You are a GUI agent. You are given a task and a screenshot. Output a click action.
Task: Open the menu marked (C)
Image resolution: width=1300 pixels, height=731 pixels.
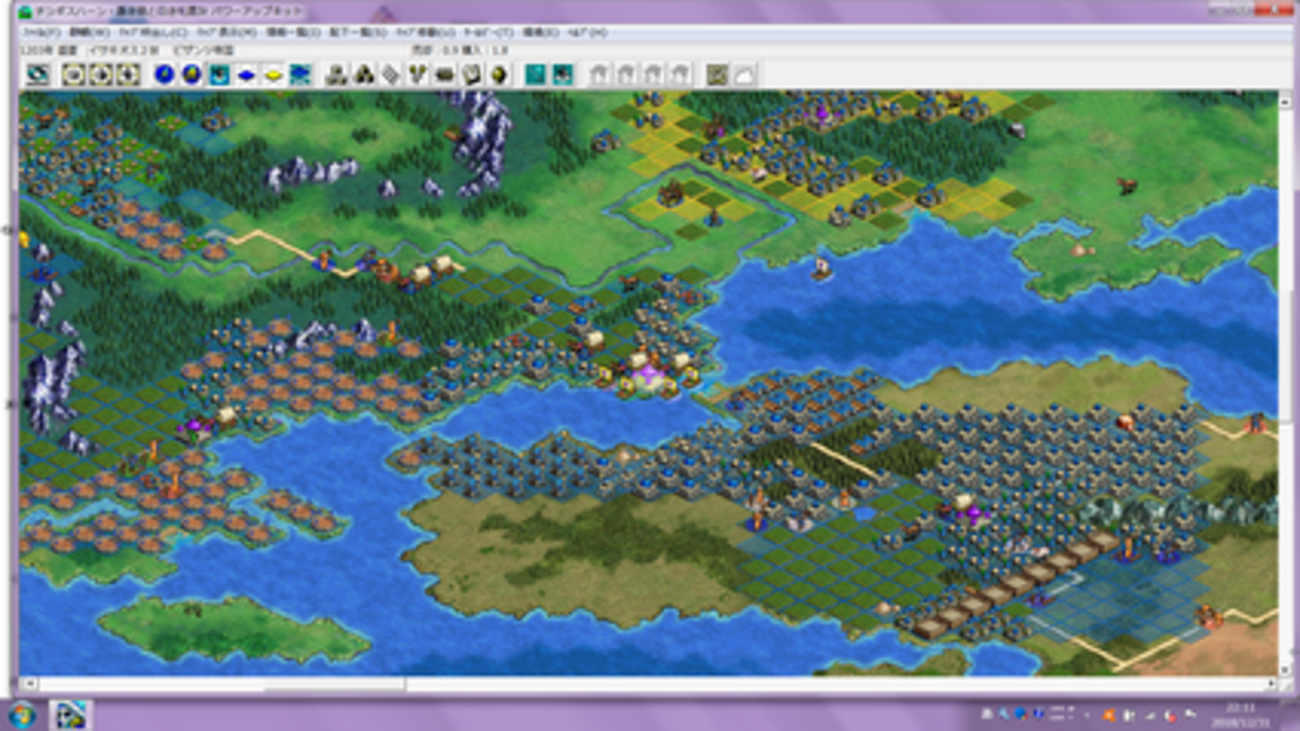pyautogui.click(x=152, y=33)
